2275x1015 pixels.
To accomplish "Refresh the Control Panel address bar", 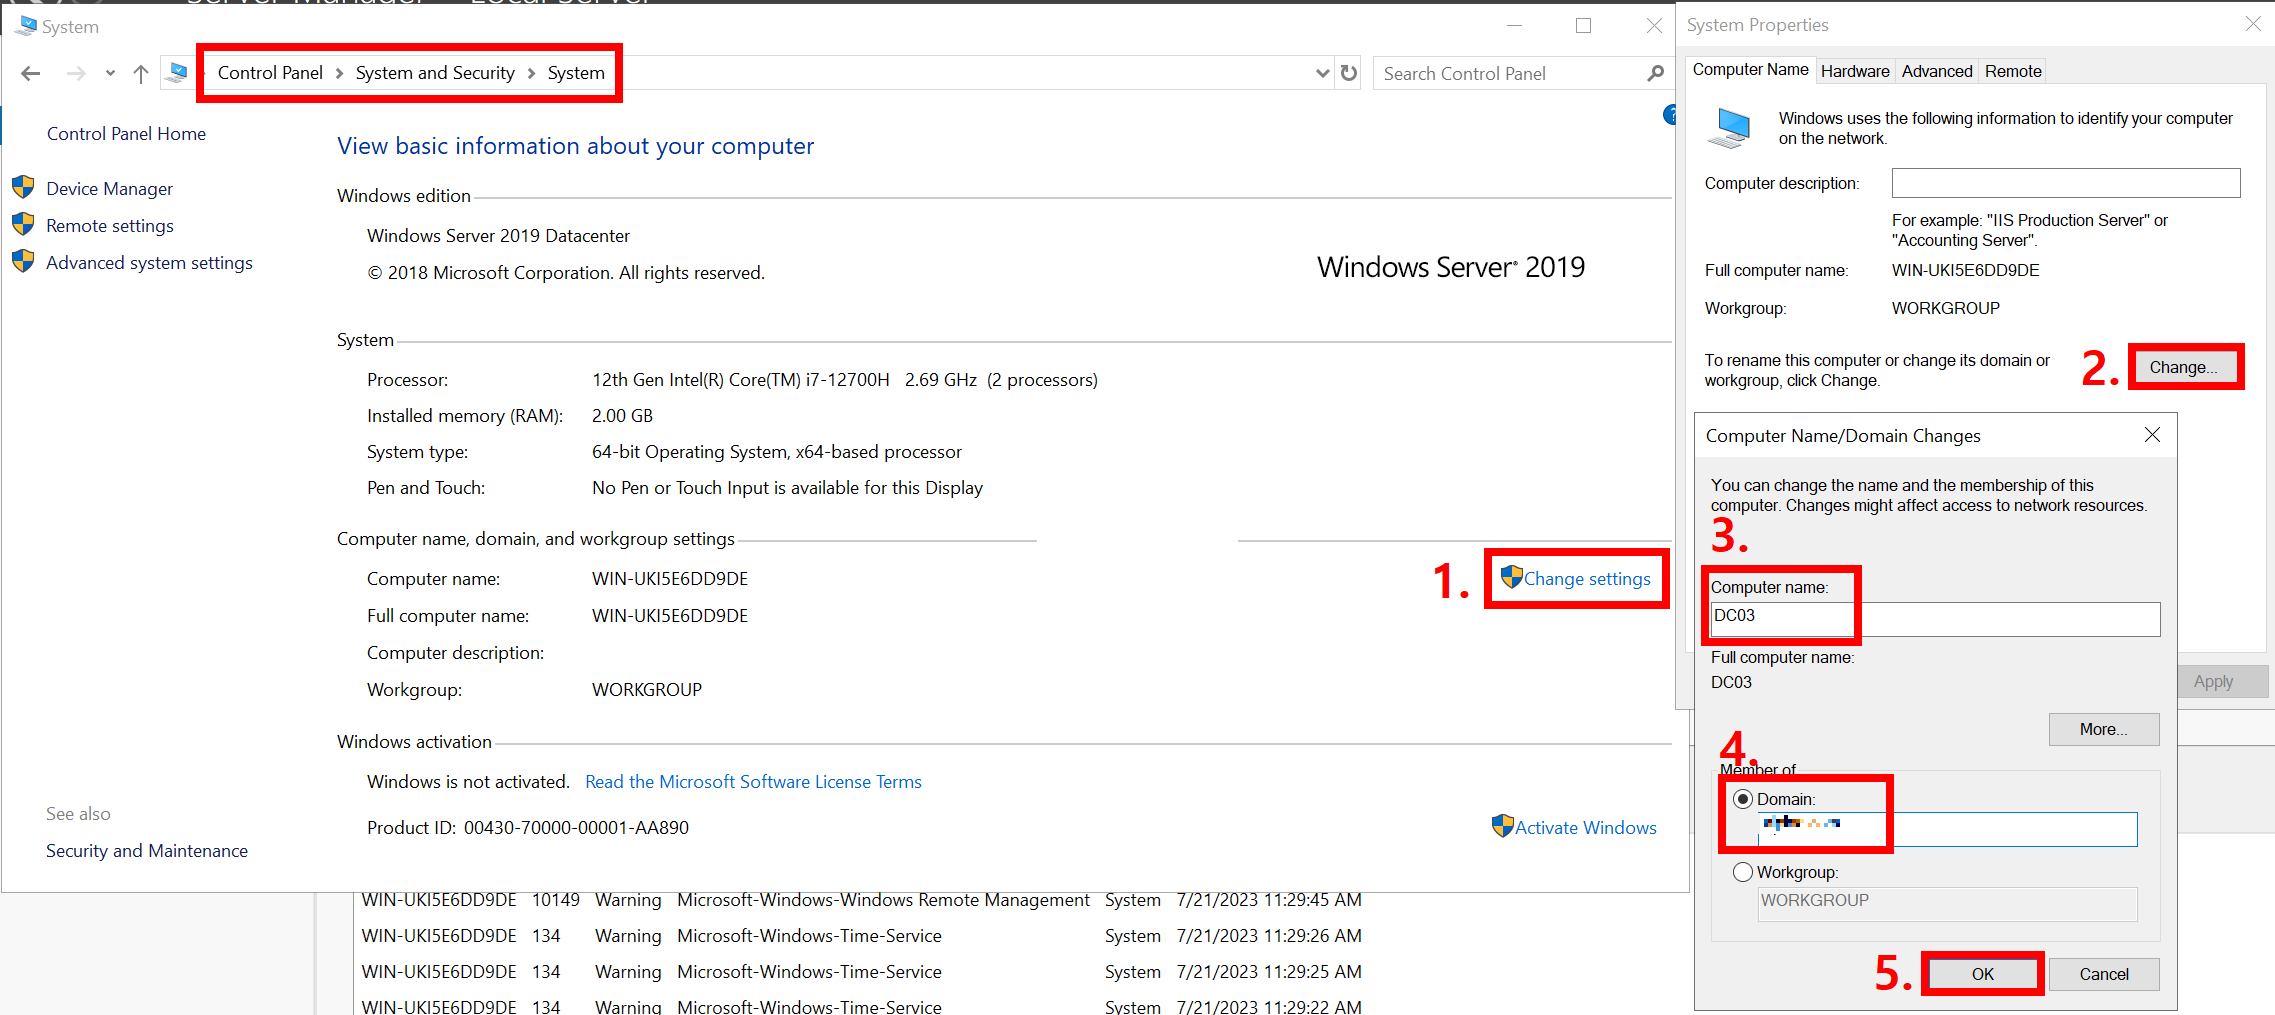I will [1349, 73].
